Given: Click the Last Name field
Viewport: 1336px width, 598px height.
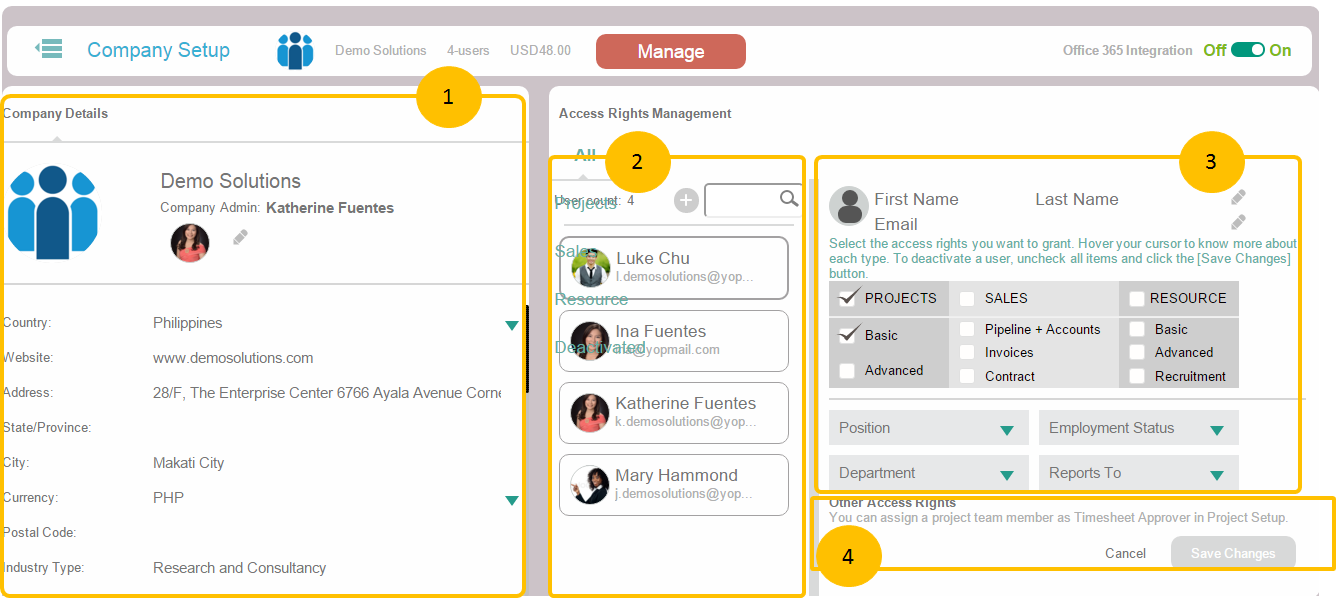Looking at the screenshot, I should [1077, 199].
